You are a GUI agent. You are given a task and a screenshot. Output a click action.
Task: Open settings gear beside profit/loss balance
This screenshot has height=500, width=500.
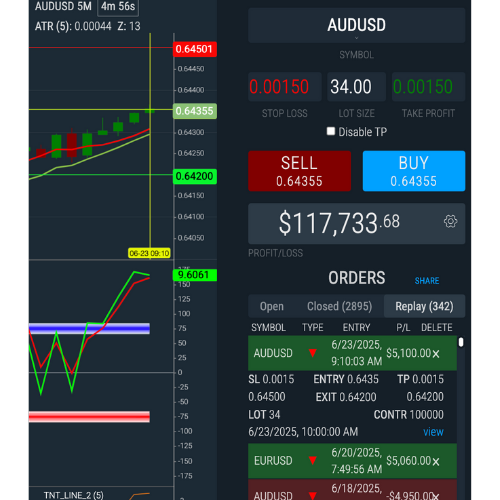pyautogui.click(x=450, y=221)
